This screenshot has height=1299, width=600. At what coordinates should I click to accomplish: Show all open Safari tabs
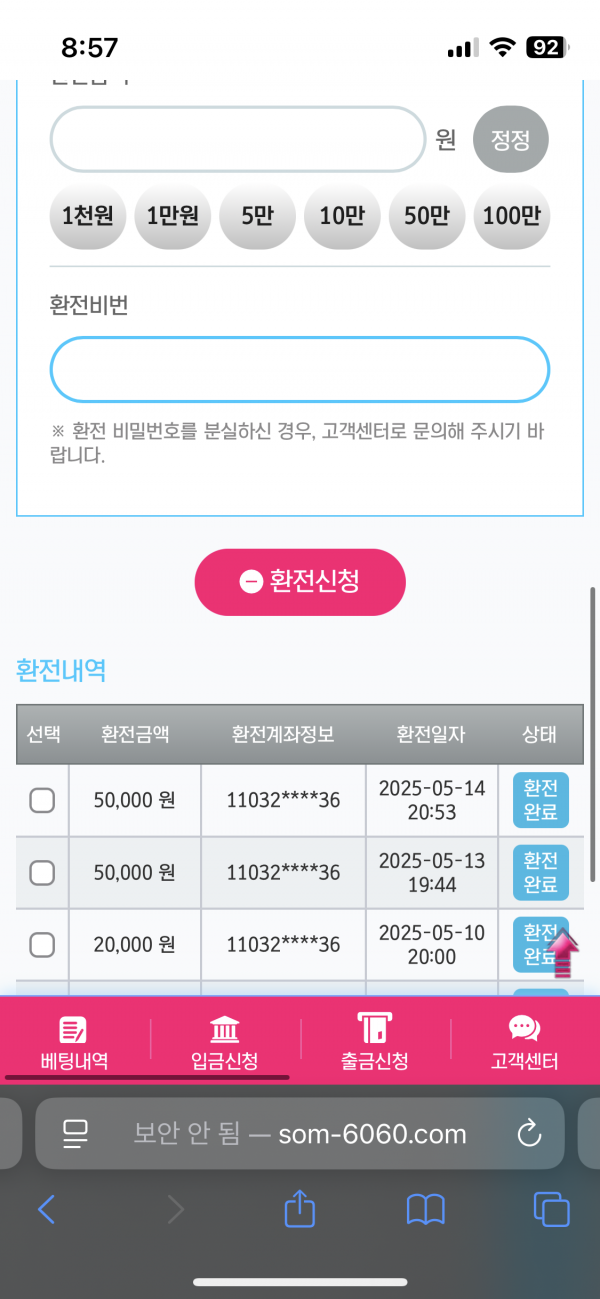551,1210
